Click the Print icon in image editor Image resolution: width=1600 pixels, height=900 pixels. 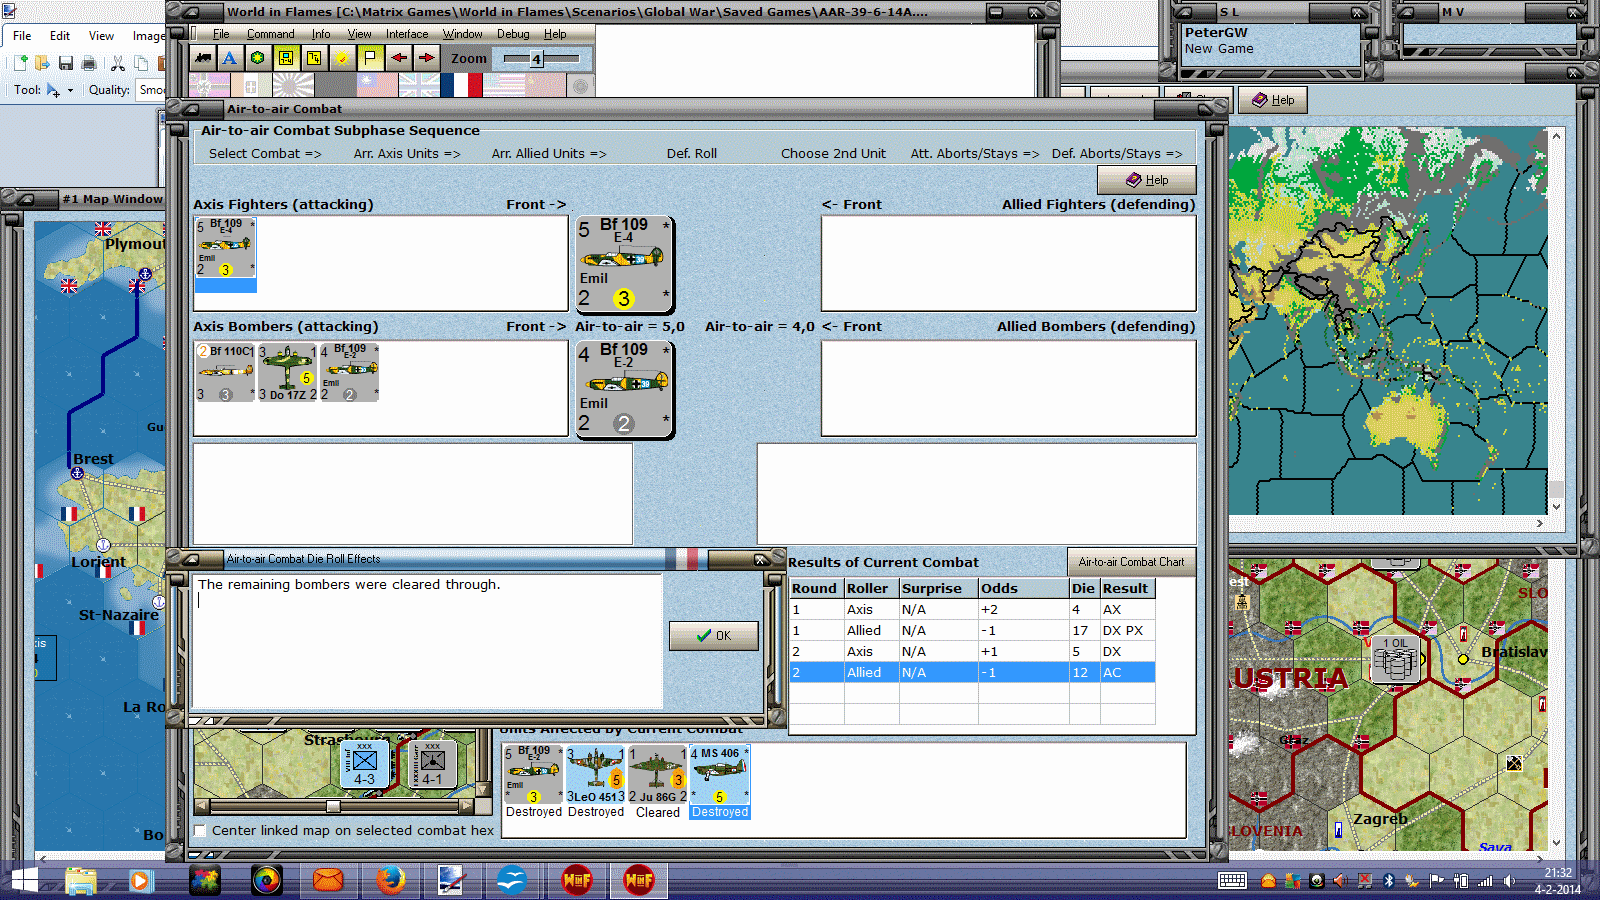89,63
